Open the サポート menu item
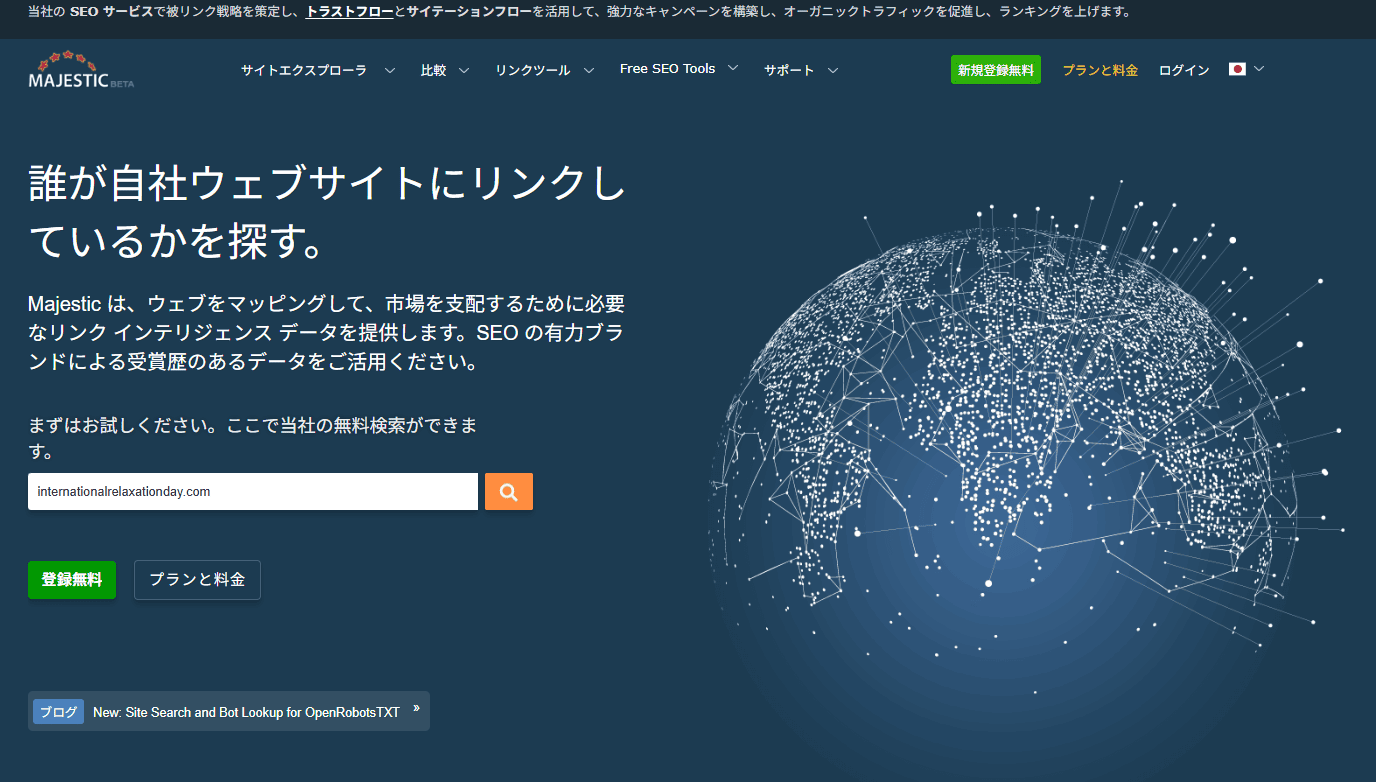Image resolution: width=1376 pixels, height=782 pixels. pyautogui.click(x=789, y=70)
